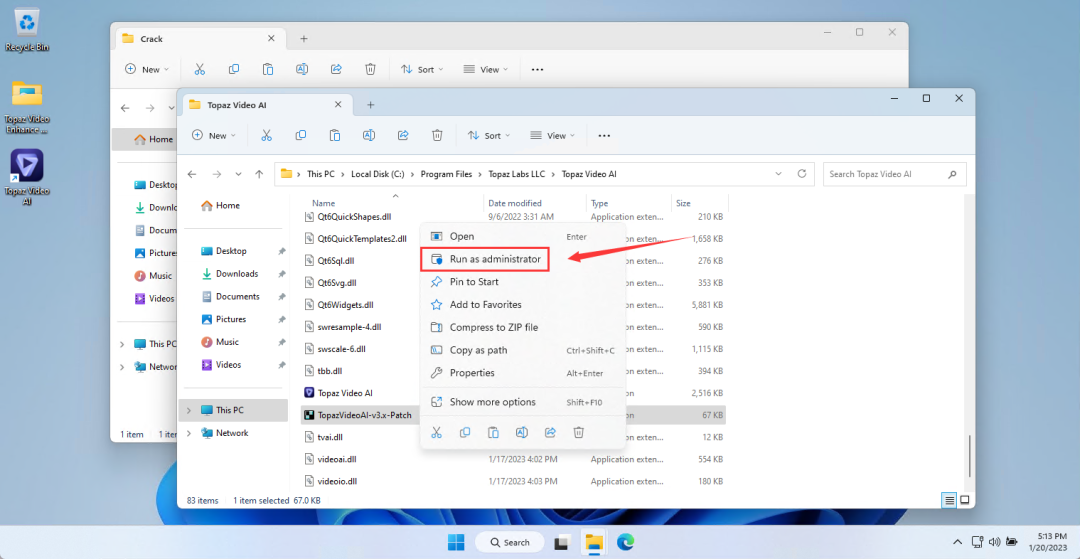
Task: Click the share icon at context menu bottom
Action: pos(550,432)
